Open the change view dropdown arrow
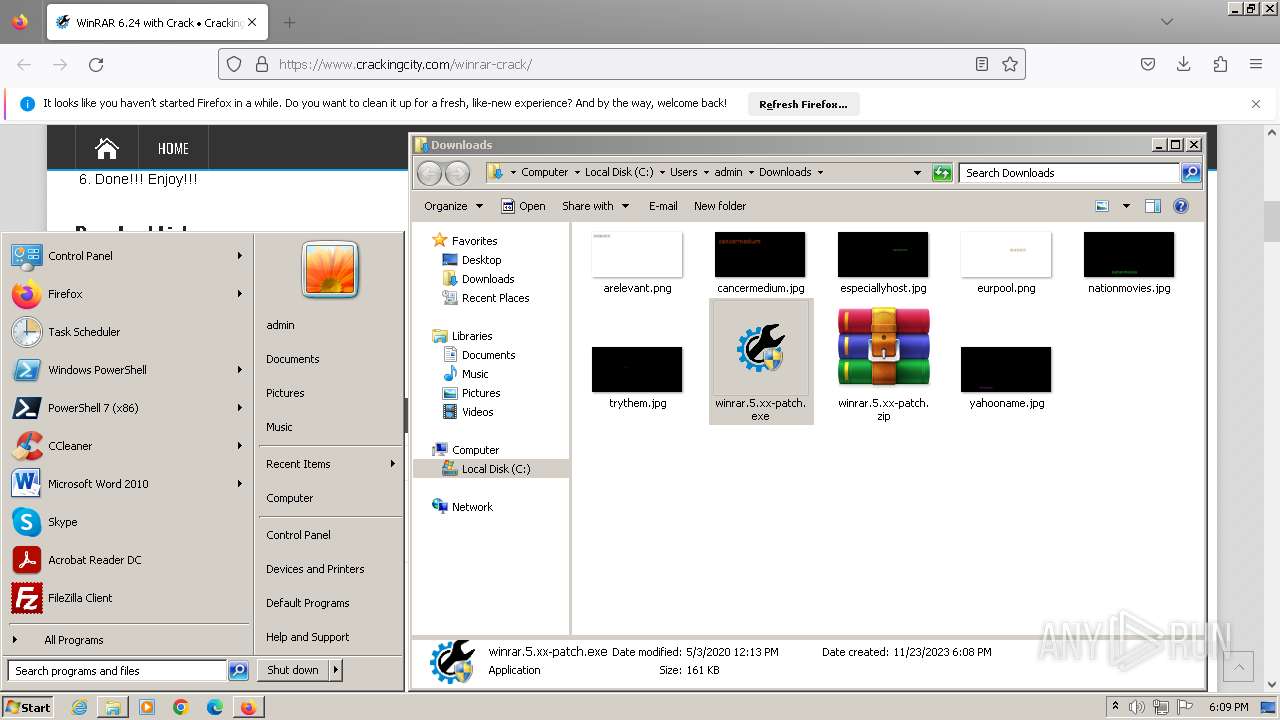 tap(1126, 206)
